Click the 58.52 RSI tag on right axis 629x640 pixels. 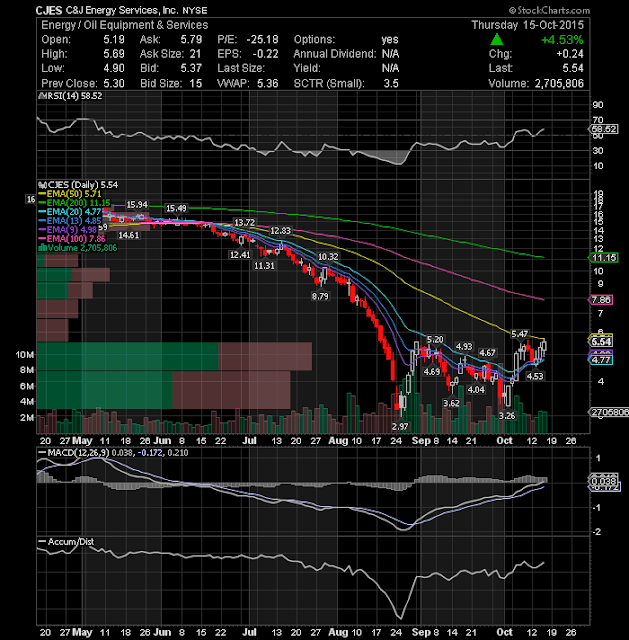tap(605, 129)
